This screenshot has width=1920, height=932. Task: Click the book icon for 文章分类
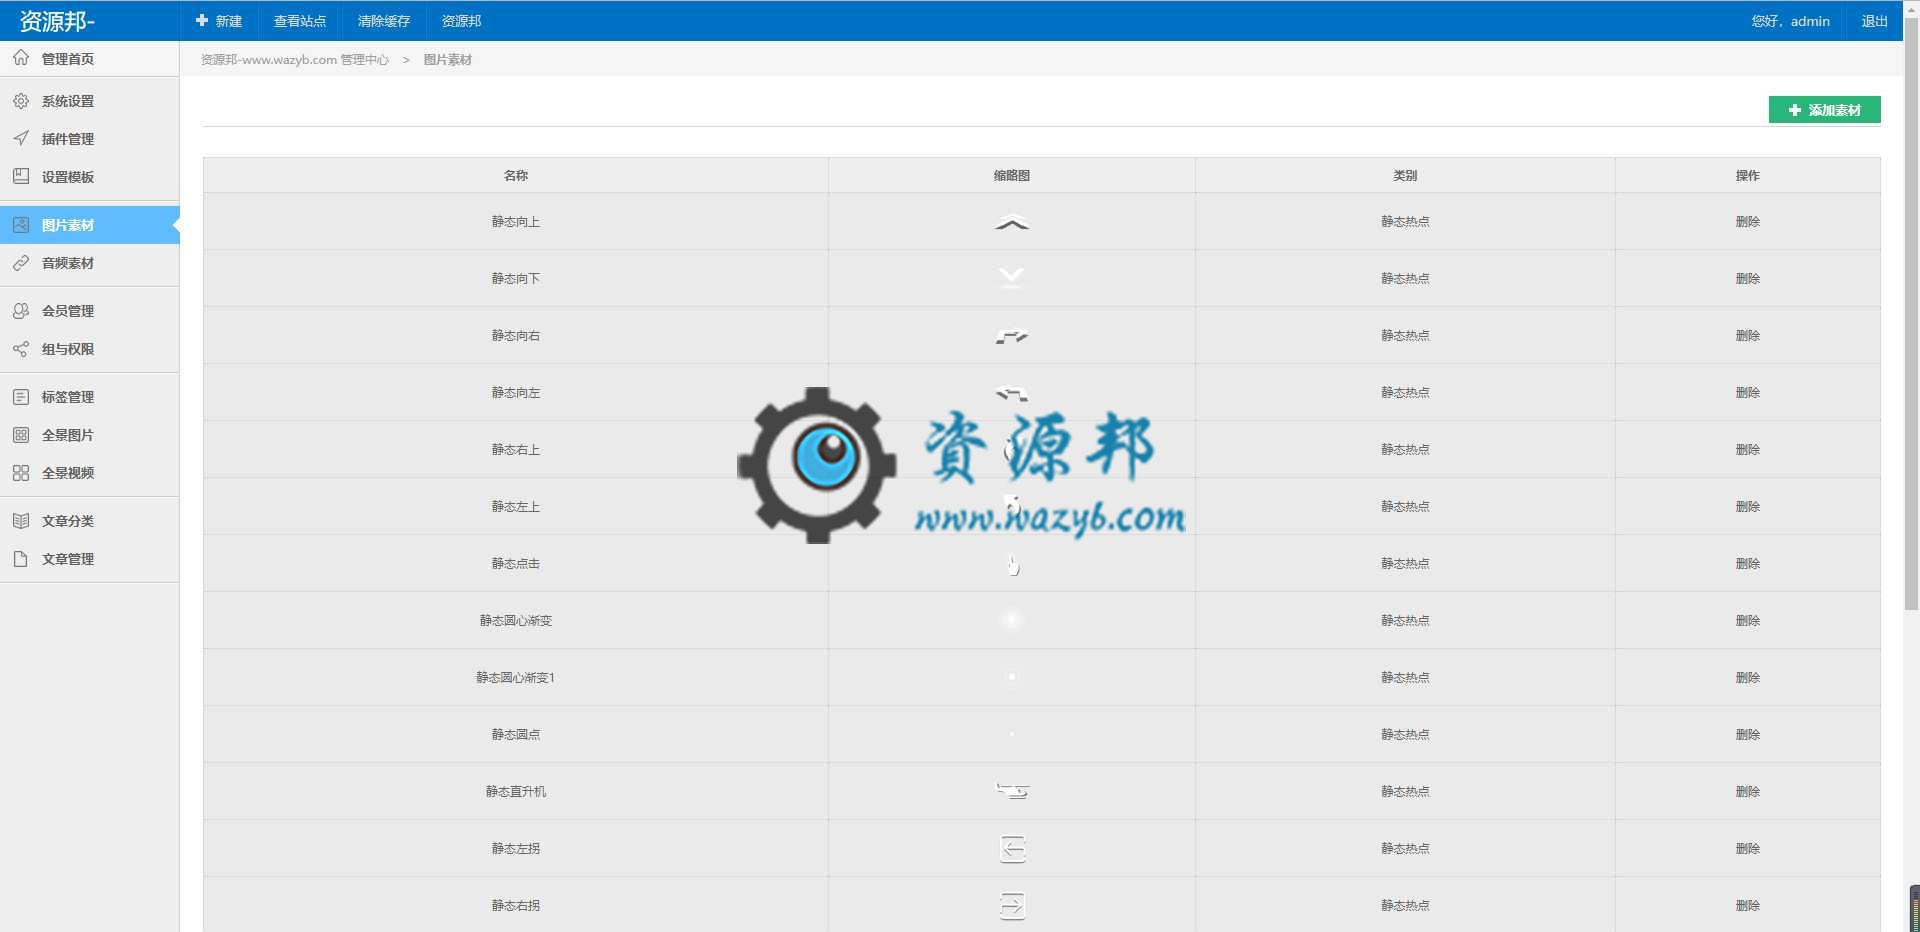tap(21, 521)
